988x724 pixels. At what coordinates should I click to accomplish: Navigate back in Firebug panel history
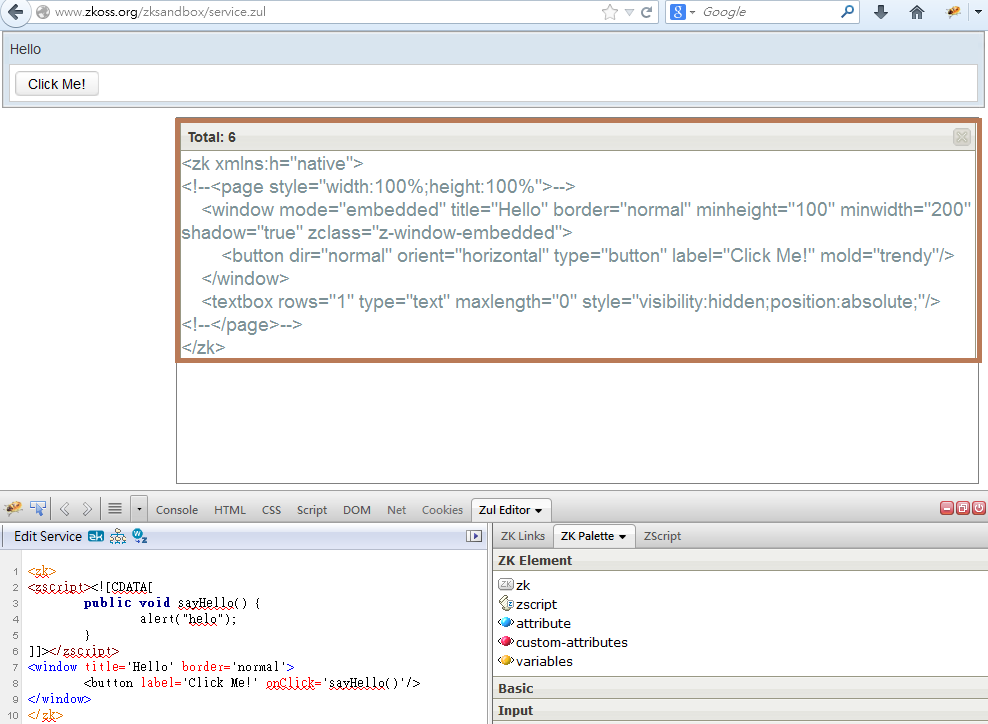click(x=65, y=509)
